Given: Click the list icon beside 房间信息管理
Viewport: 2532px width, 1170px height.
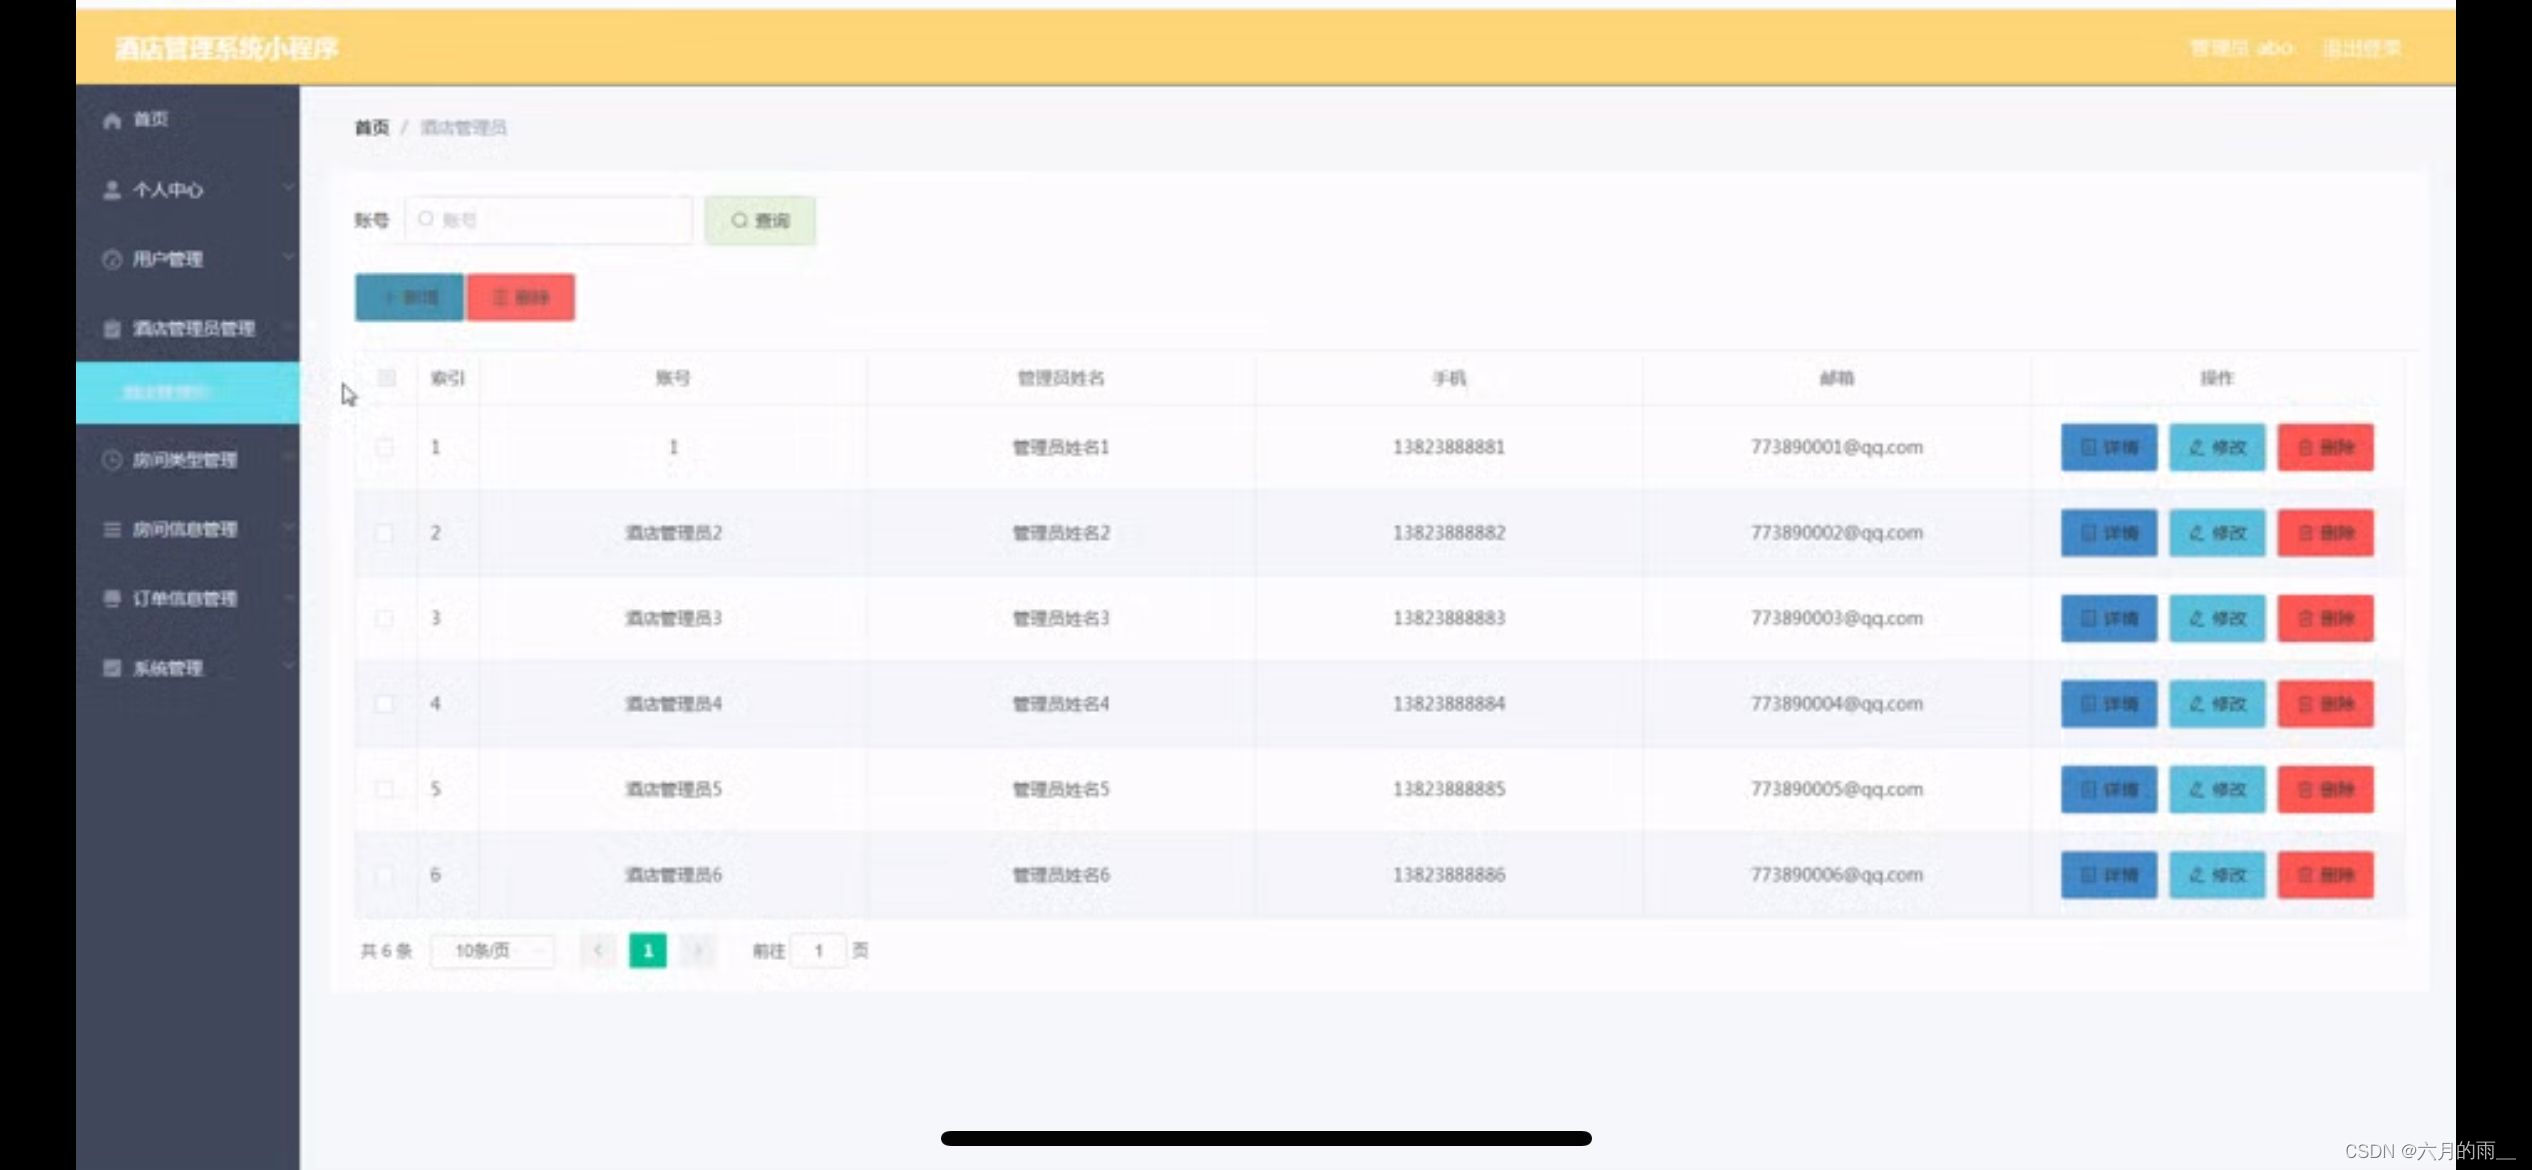Looking at the screenshot, I should click(x=112, y=529).
